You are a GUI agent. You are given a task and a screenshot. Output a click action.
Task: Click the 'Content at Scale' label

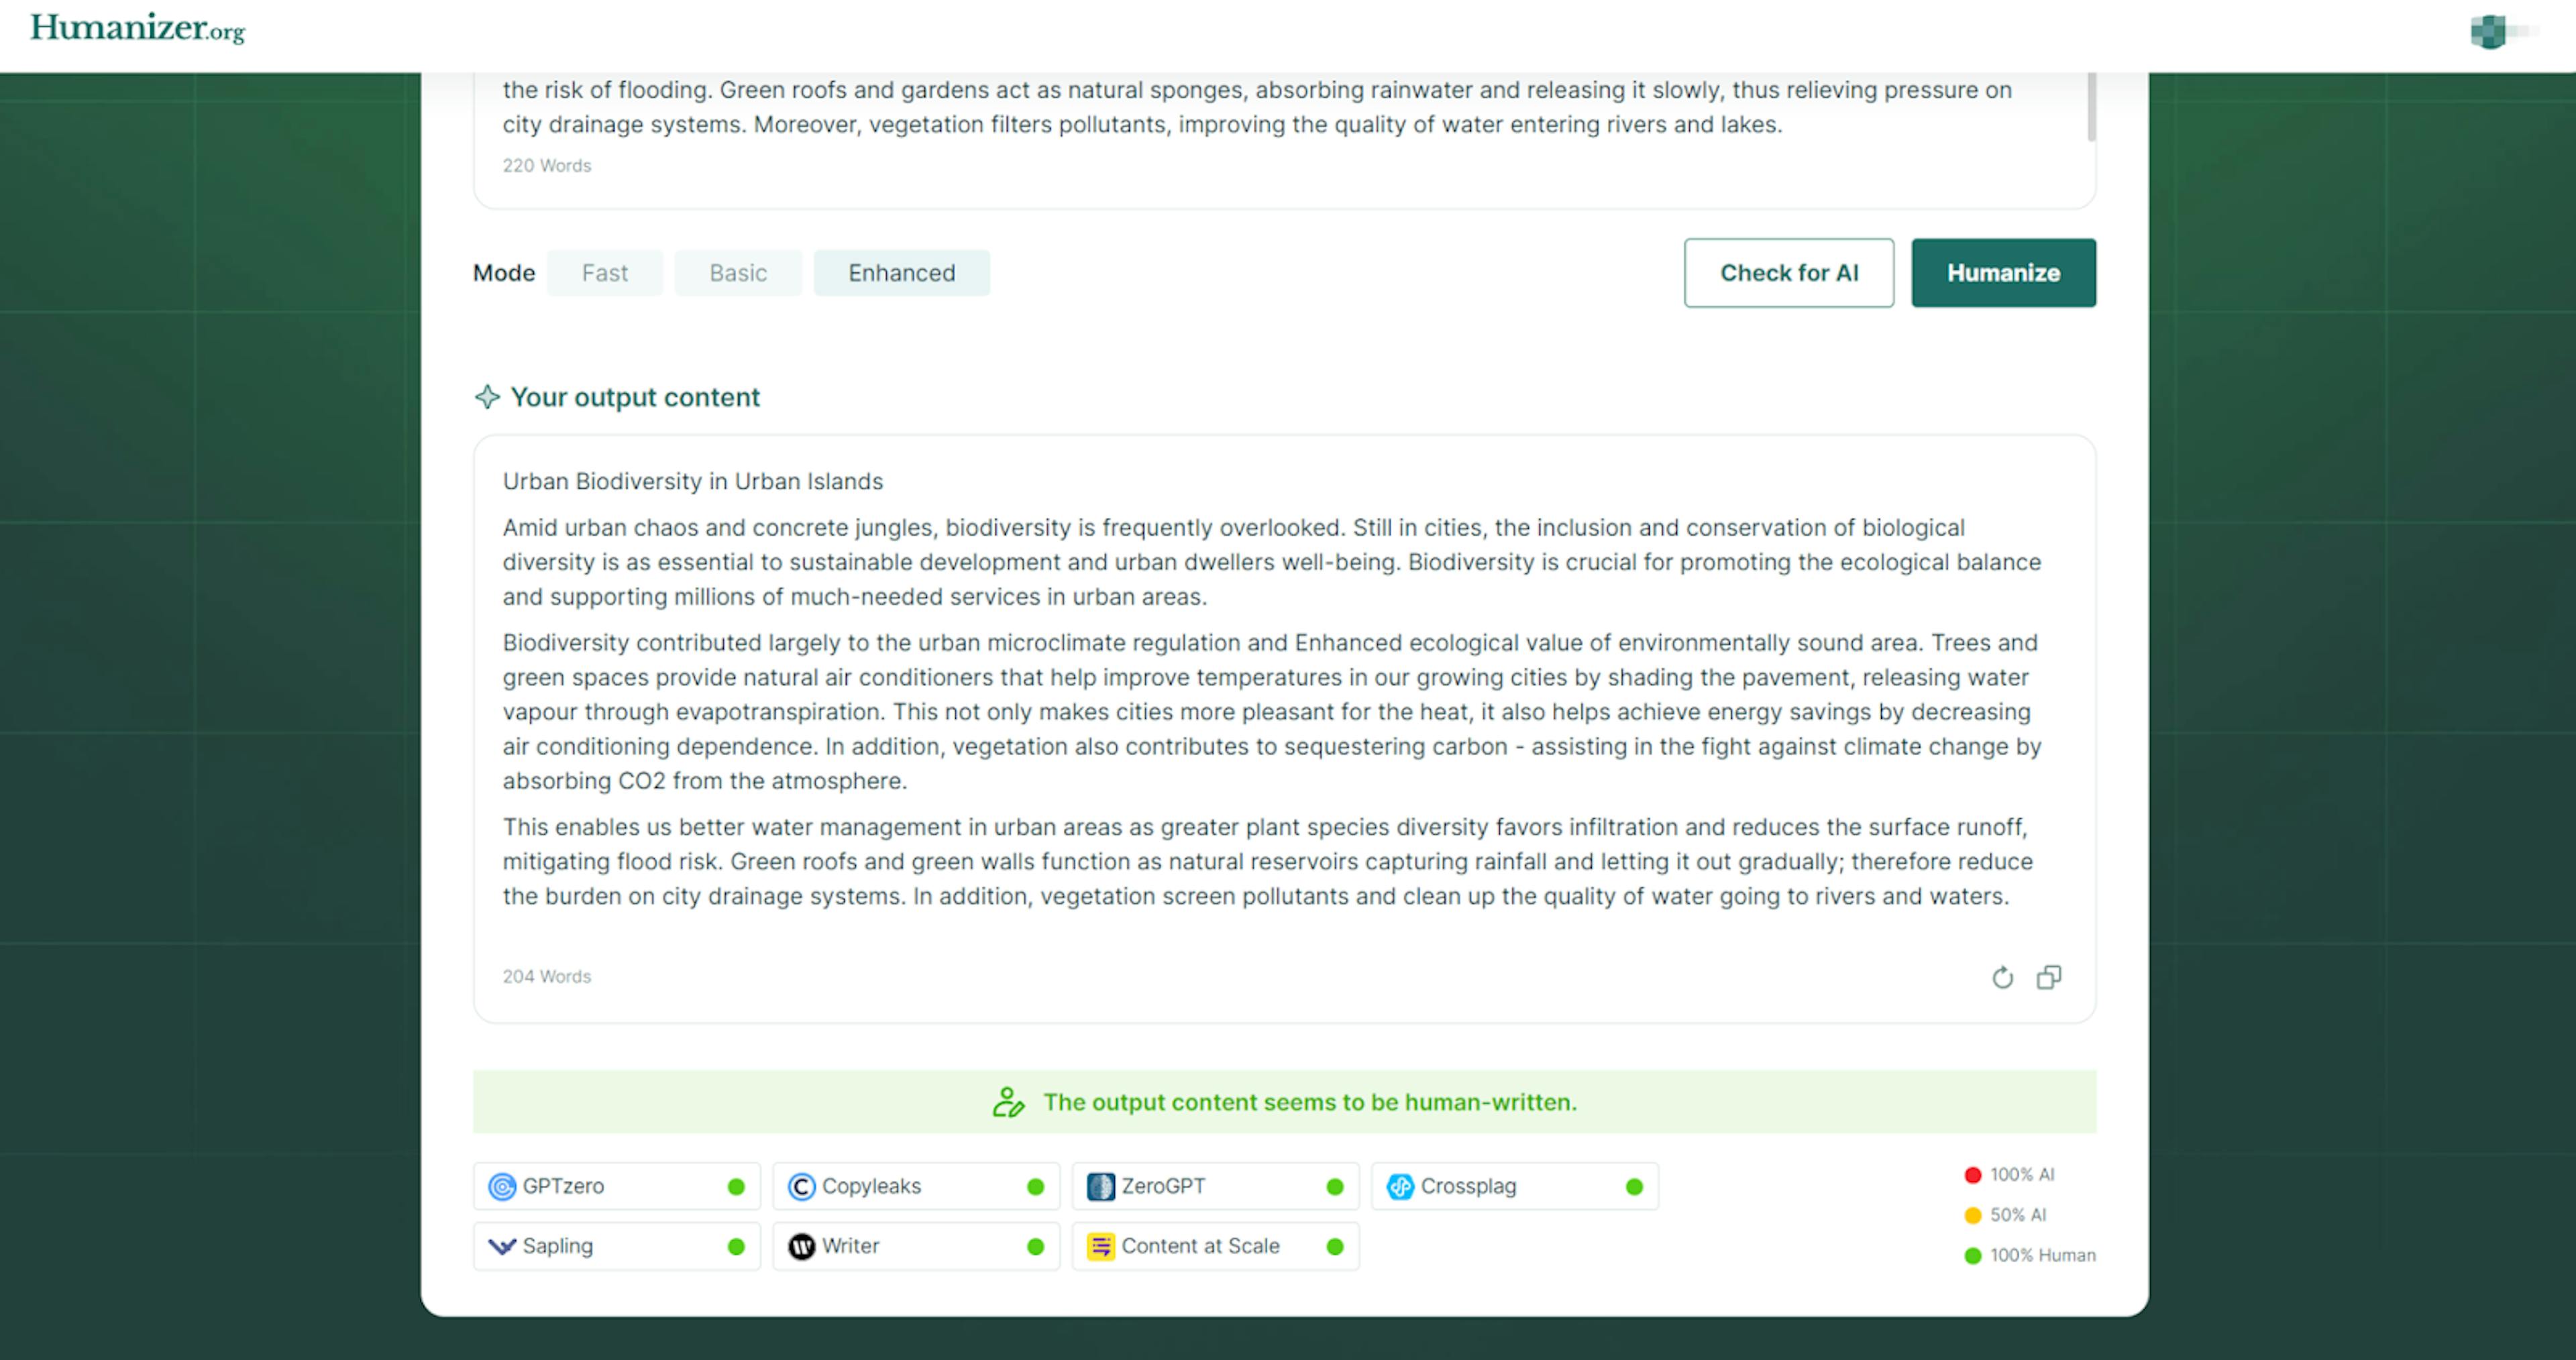point(1200,1246)
